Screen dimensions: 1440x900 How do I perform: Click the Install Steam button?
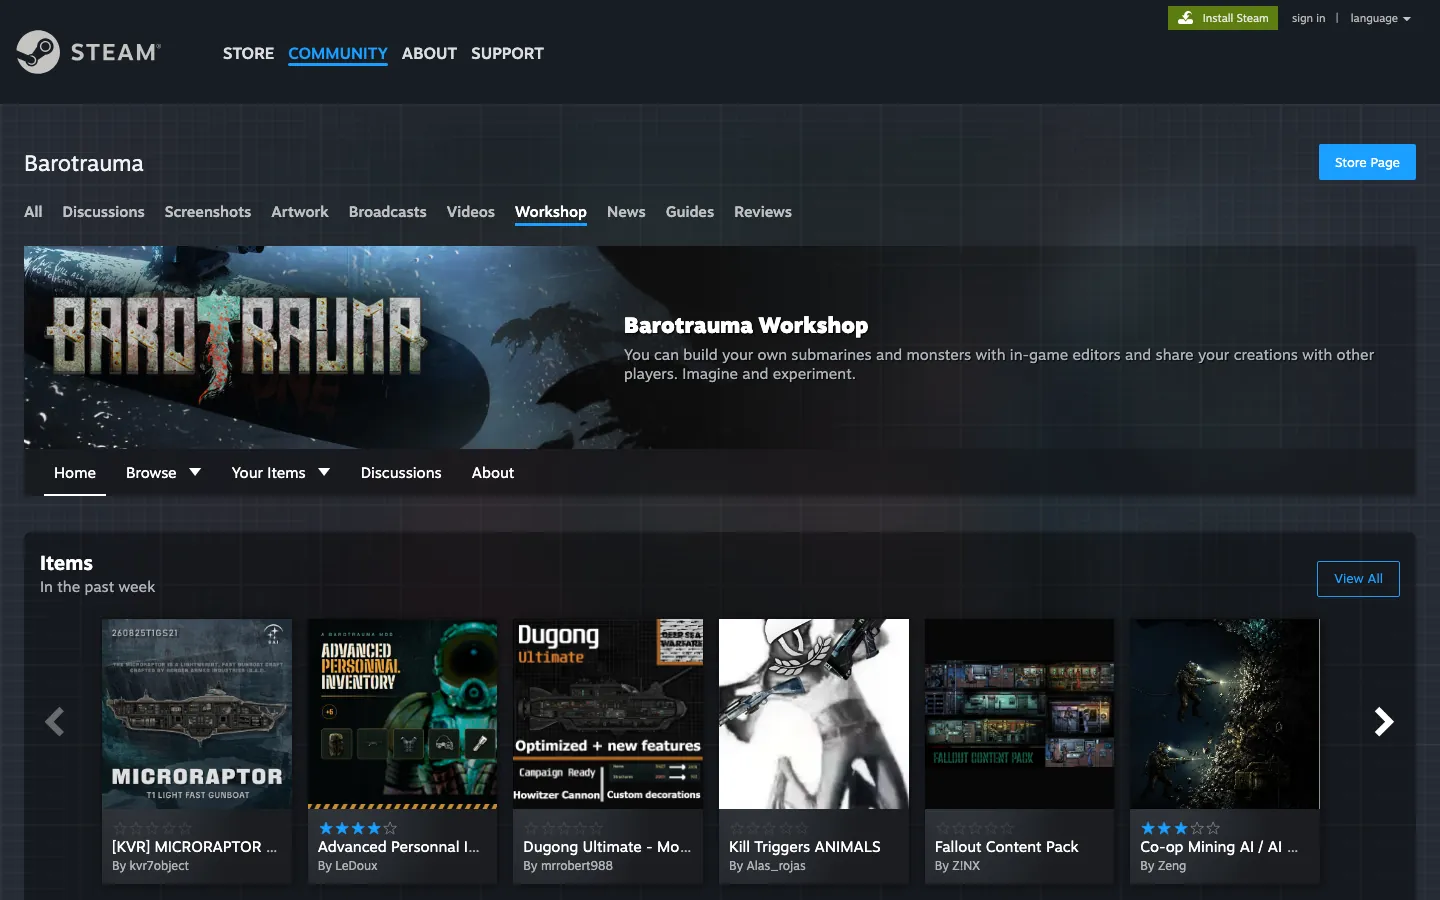click(x=1223, y=18)
